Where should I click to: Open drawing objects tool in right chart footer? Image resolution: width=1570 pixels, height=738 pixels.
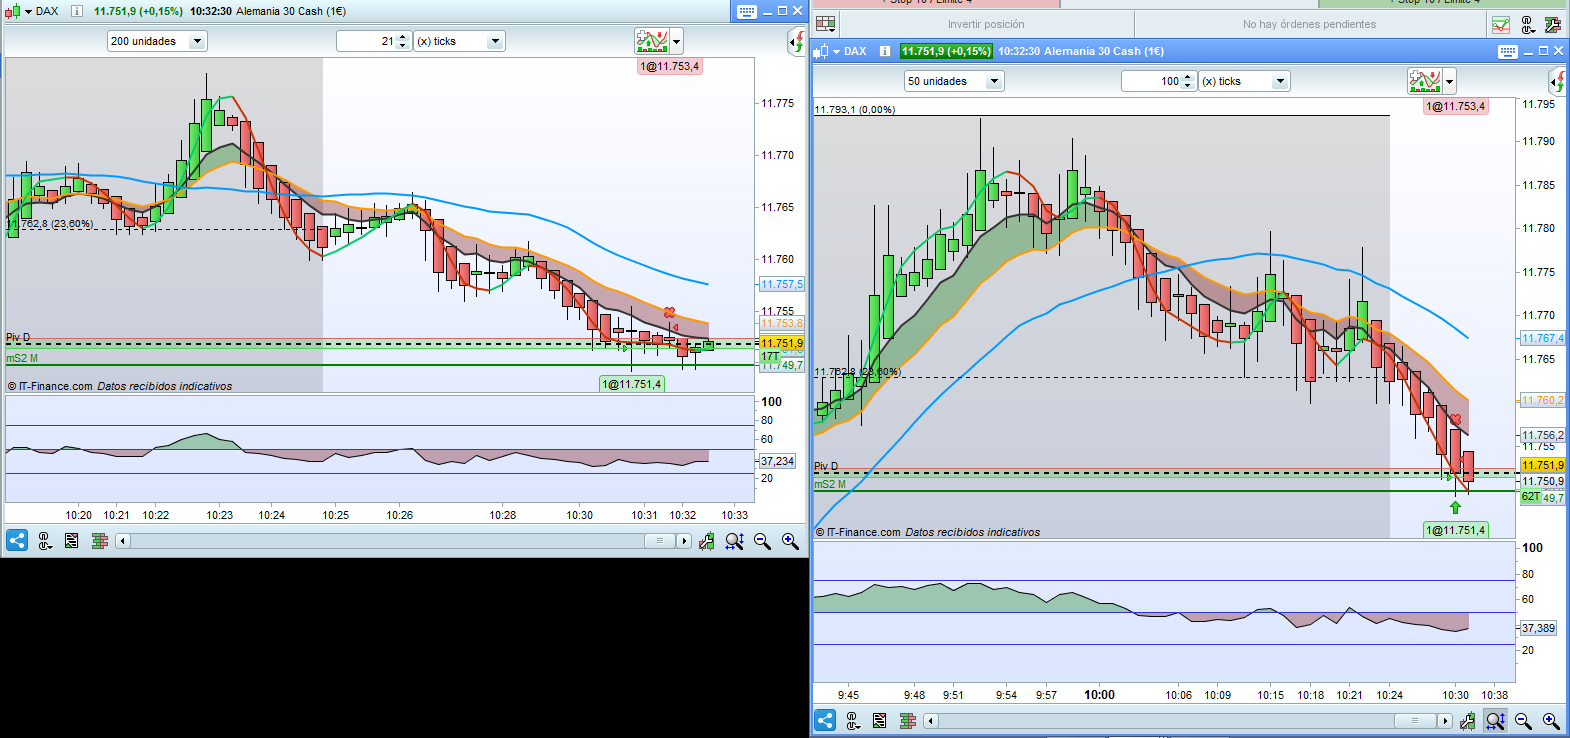click(853, 720)
